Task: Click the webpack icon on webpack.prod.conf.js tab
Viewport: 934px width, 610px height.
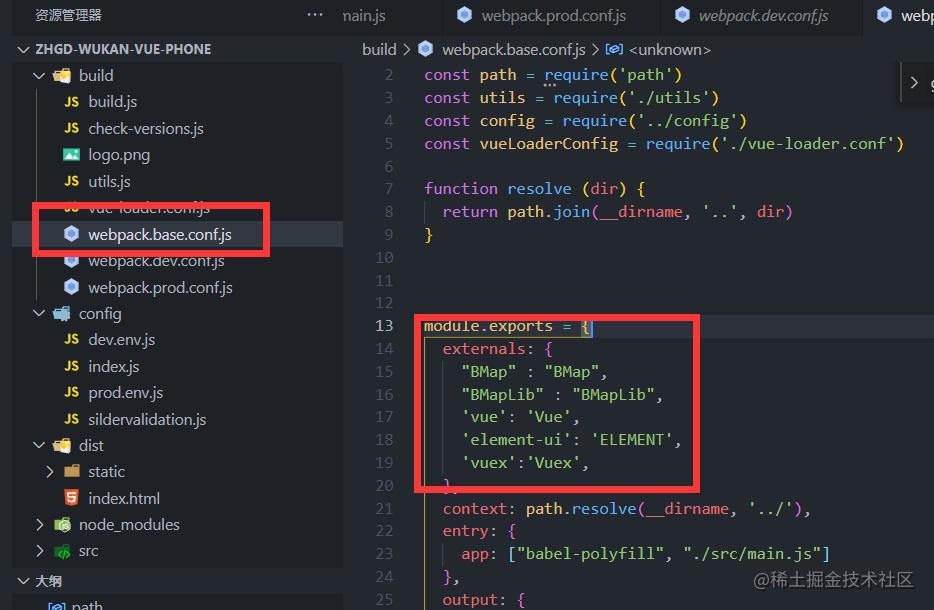Action: pyautogui.click(x=464, y=15)
